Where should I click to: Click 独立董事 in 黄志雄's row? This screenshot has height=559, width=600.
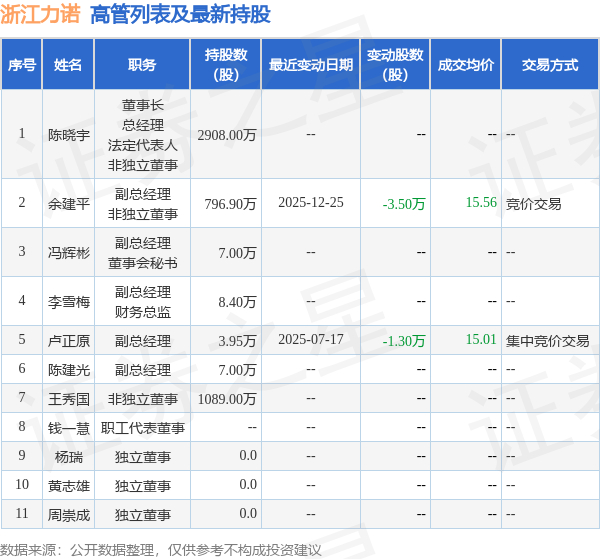click(x=142, y=486)
